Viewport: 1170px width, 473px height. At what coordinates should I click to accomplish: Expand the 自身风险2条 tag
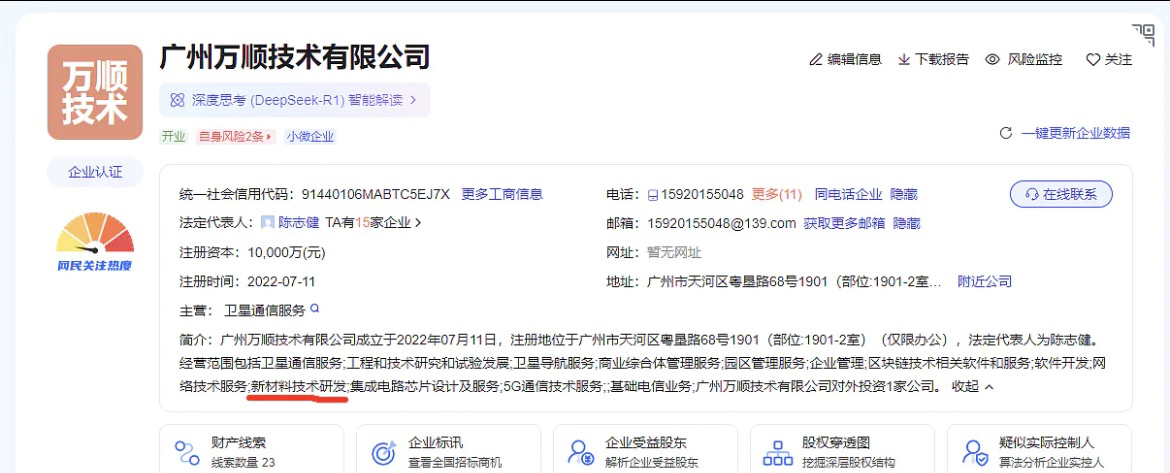click(x=236, y=137)
